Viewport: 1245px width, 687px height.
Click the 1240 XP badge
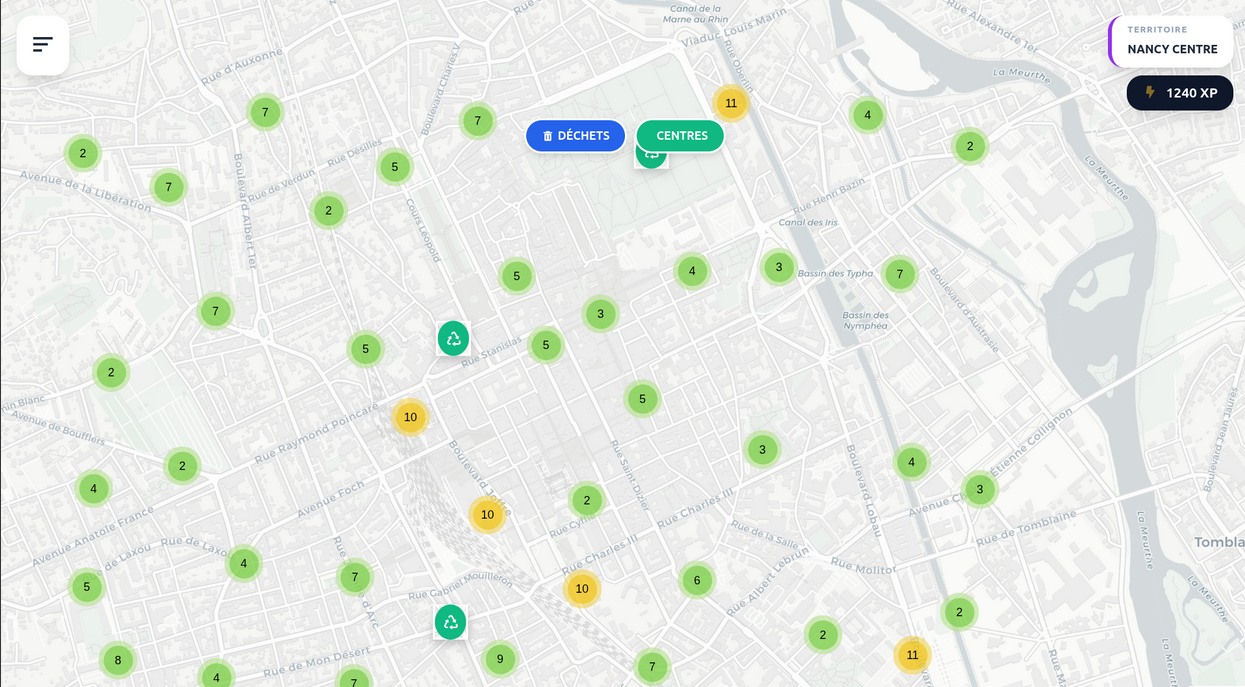(1180, 93)
